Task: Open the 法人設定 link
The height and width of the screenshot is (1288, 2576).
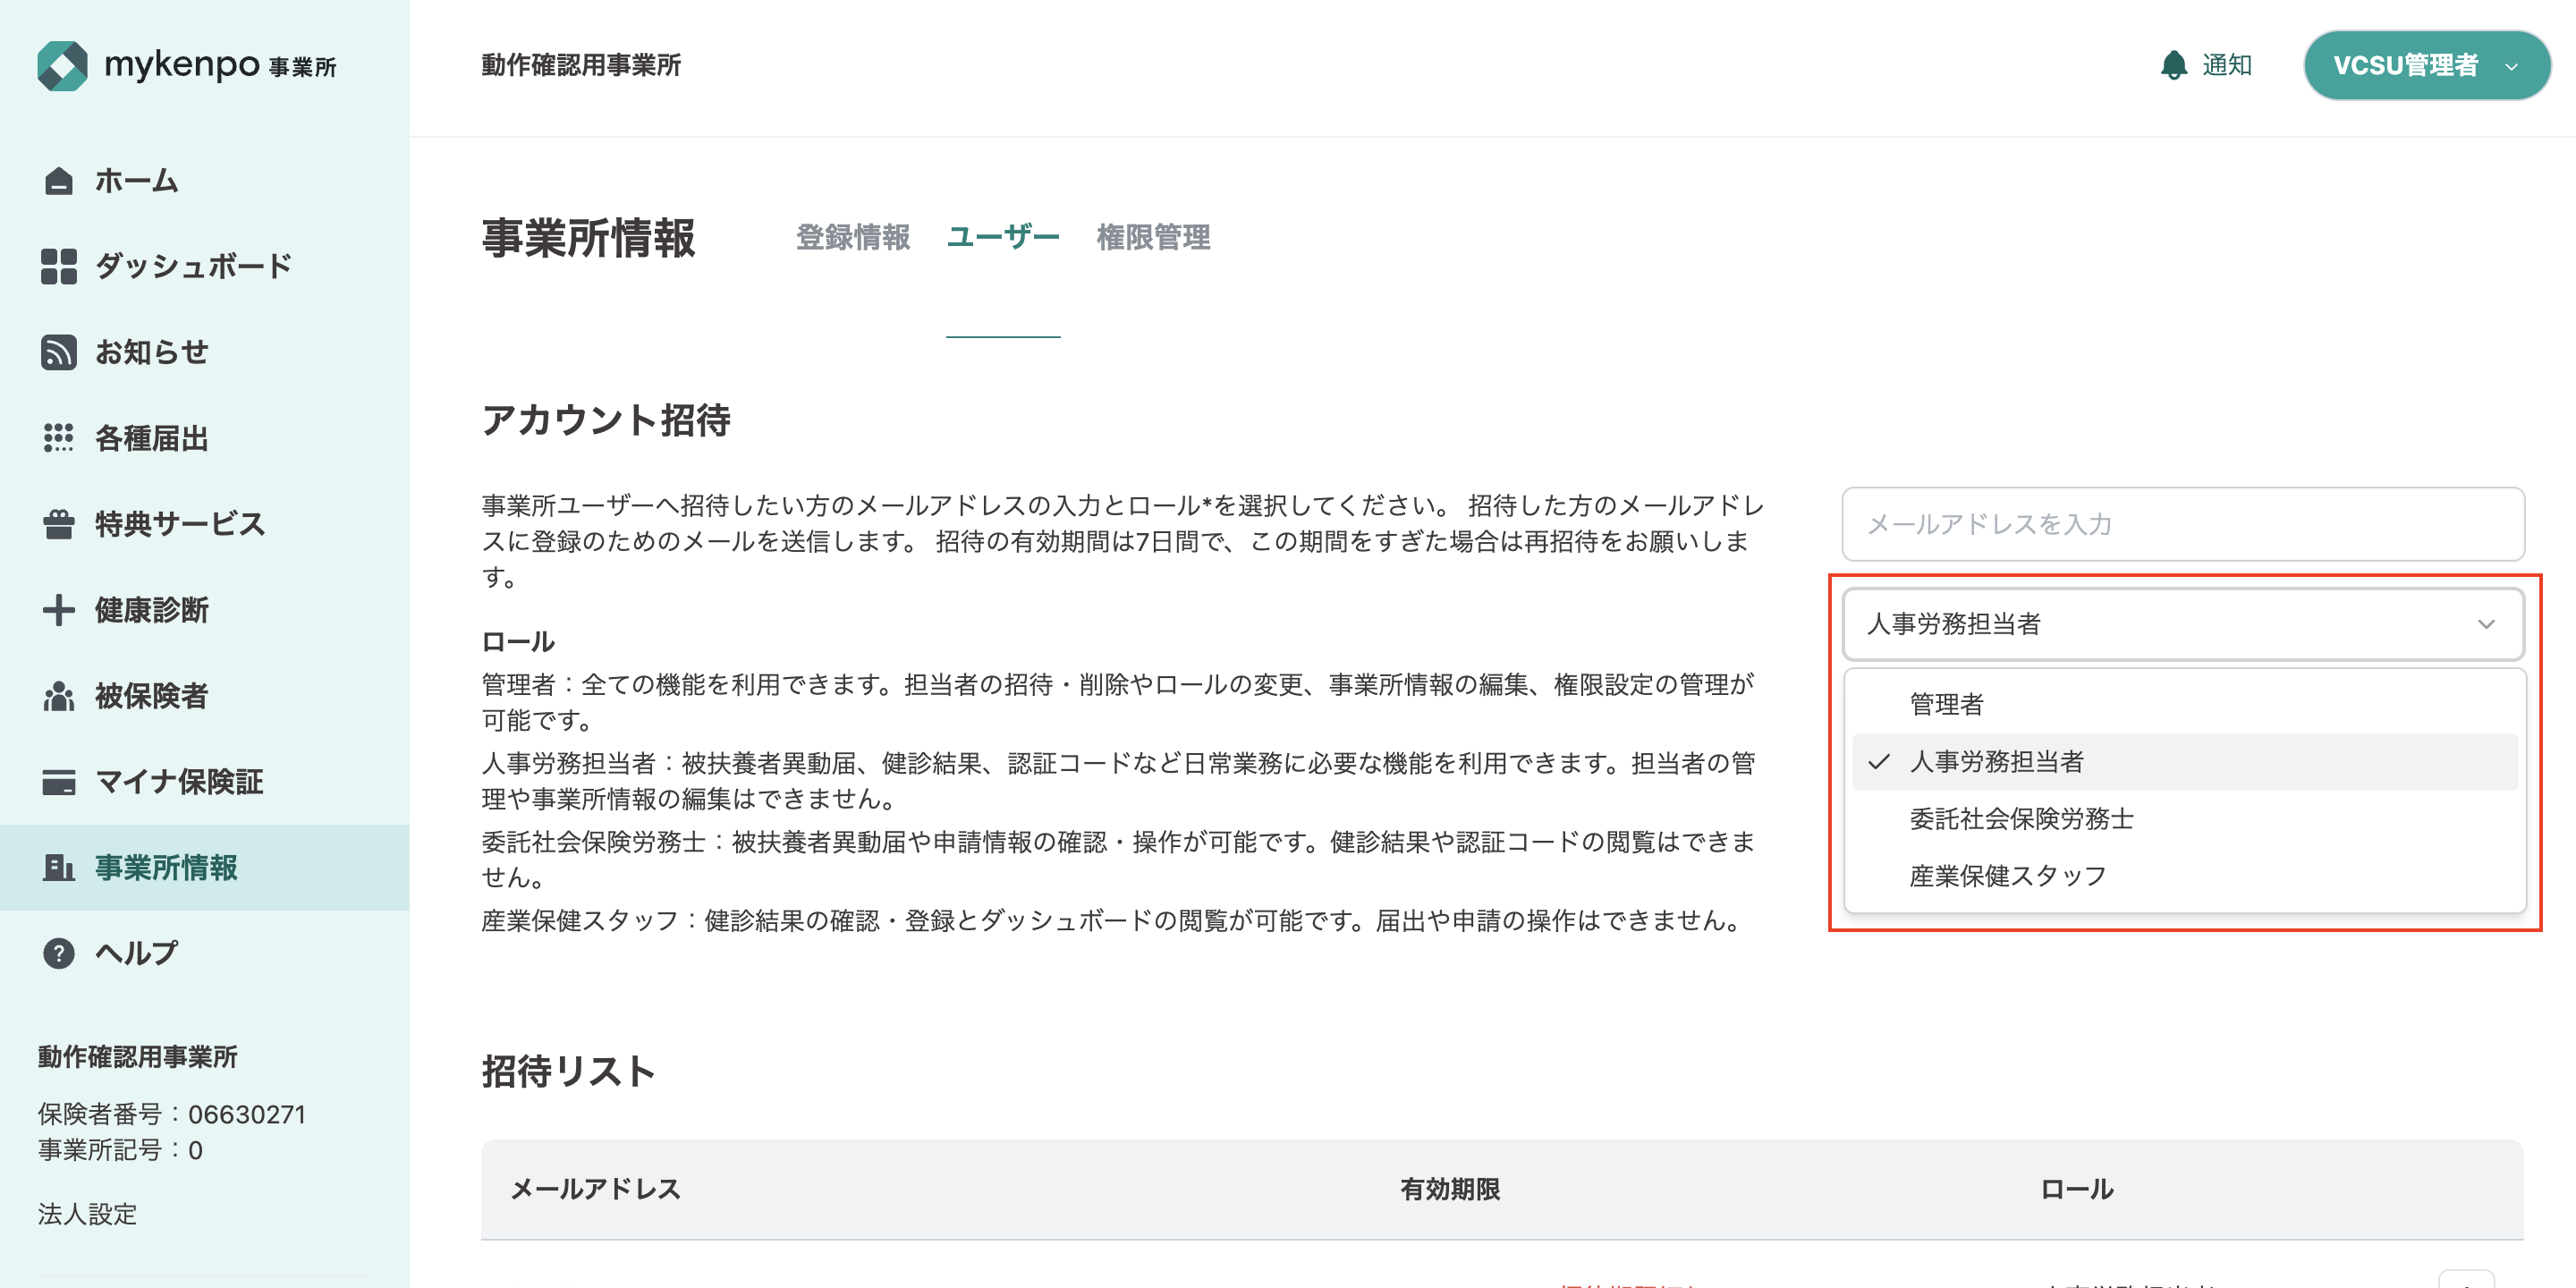Action: point(87,1214)
